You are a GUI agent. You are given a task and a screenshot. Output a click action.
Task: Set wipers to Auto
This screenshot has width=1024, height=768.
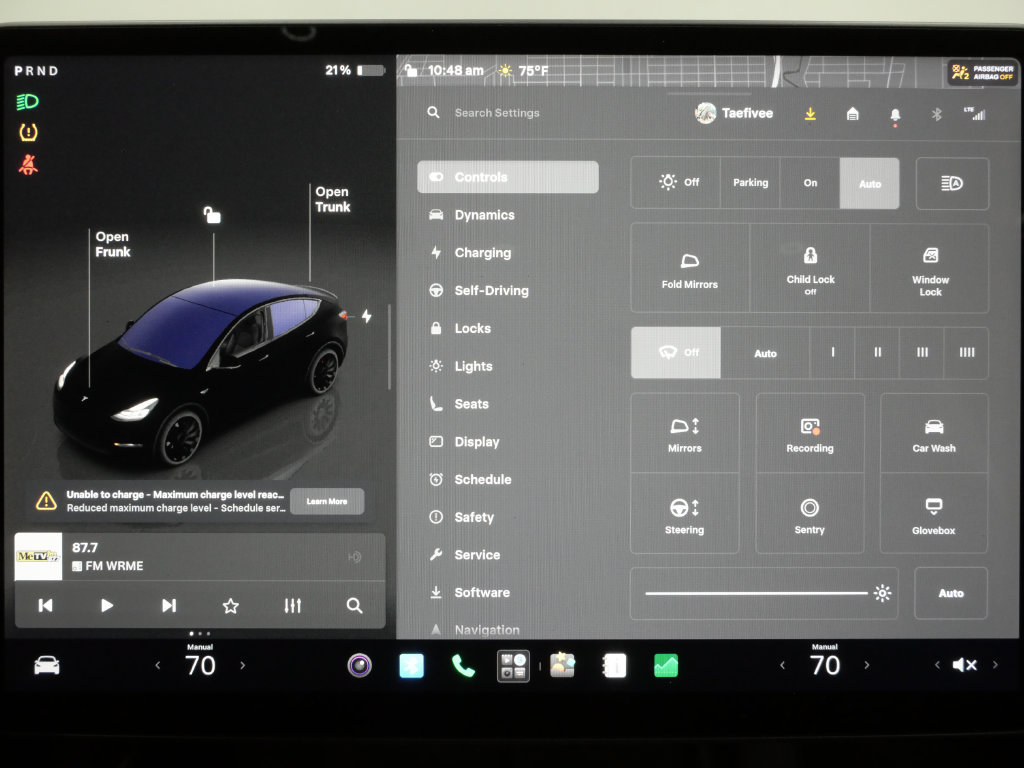765,353
